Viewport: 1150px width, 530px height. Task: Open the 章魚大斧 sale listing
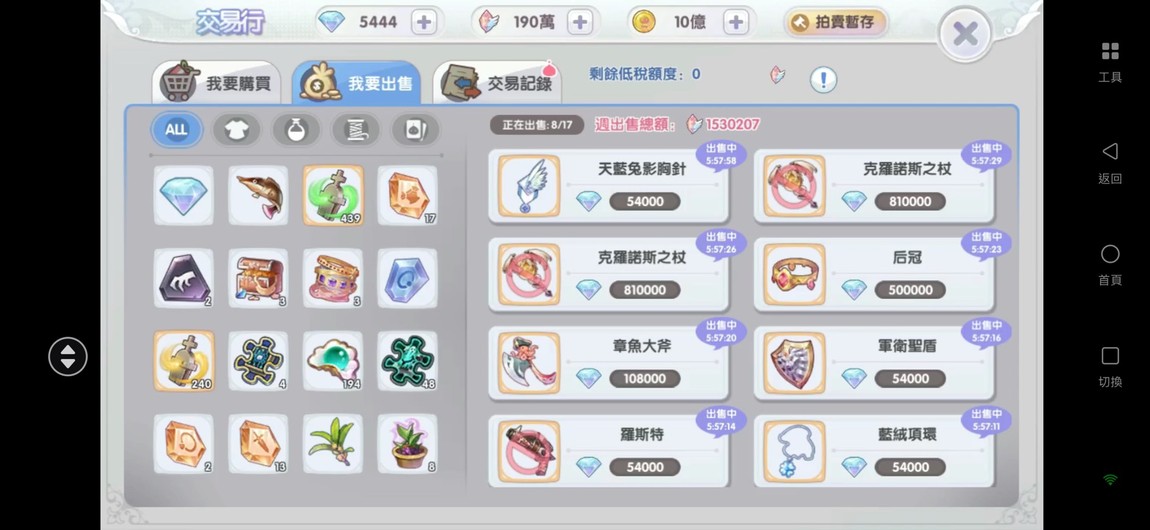[x=608, y=363]
